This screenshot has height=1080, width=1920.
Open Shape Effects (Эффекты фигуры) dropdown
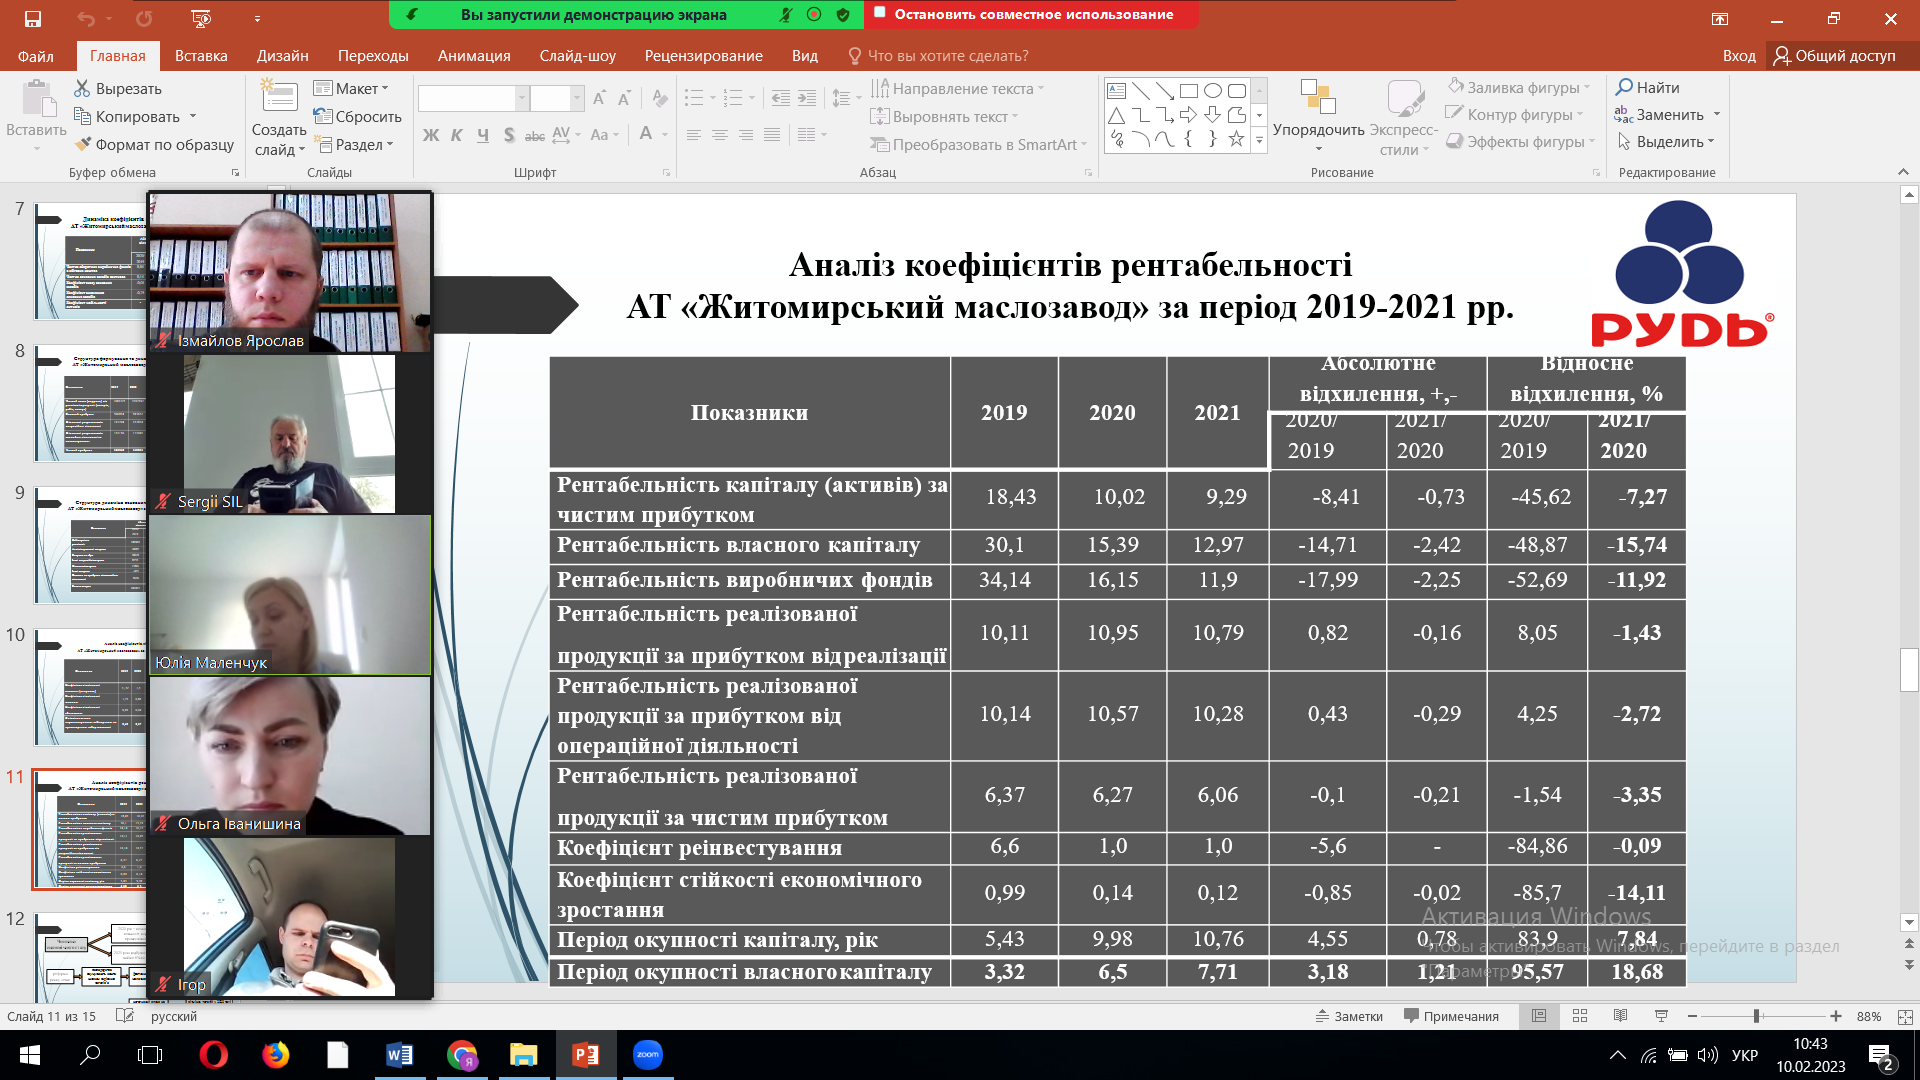coord(1520,142)
